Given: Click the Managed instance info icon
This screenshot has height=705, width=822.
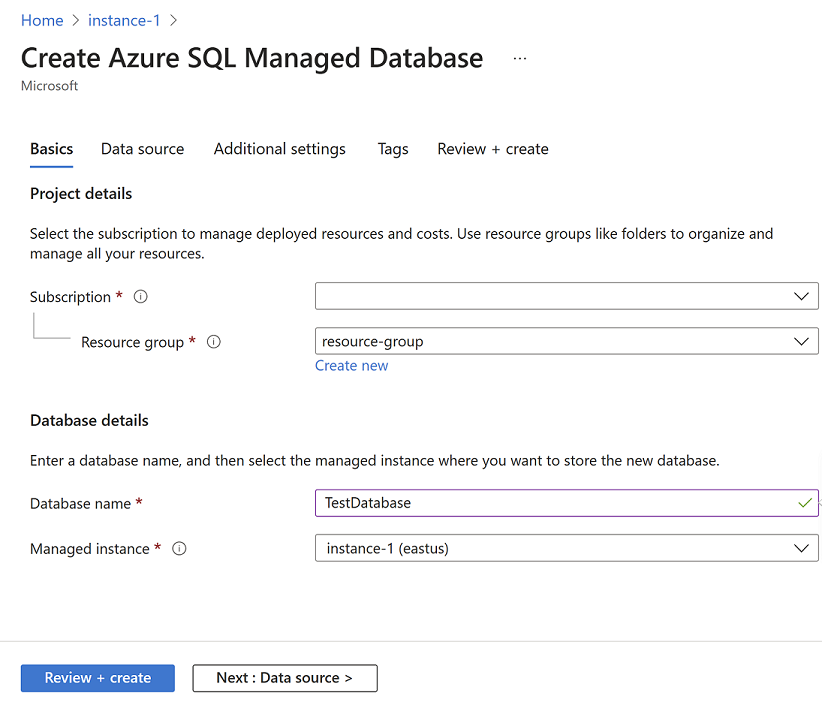Looking at the screenshot, I should pos(178,548).
